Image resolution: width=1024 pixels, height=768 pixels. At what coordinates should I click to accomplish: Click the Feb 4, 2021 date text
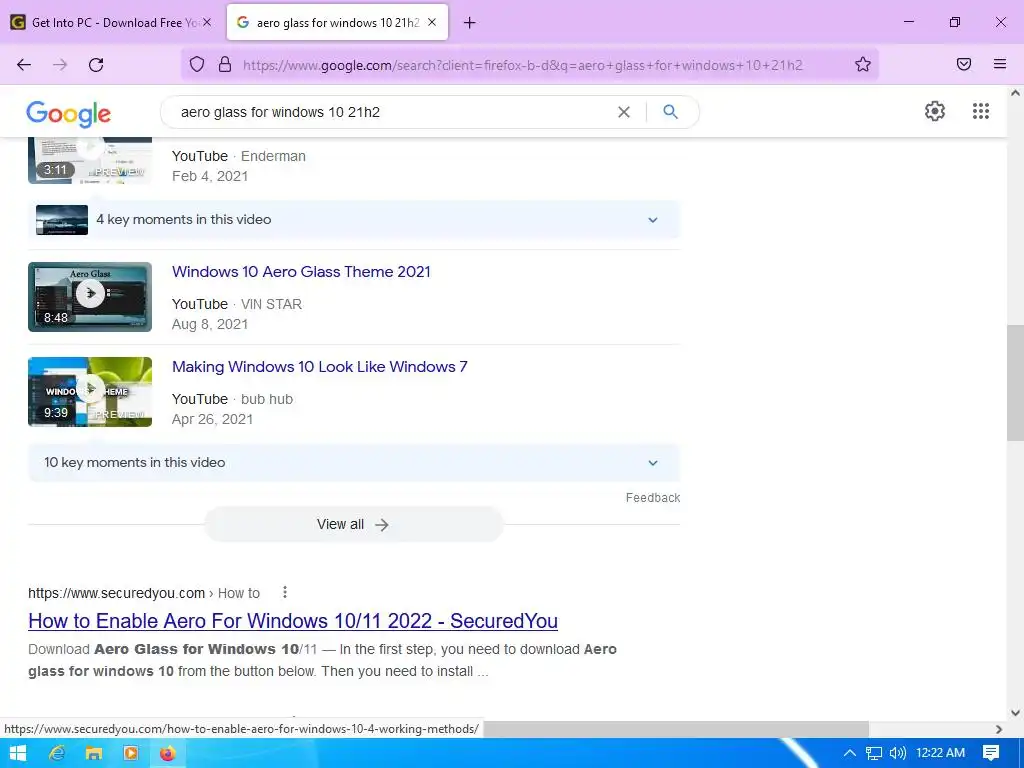(210, 176)
